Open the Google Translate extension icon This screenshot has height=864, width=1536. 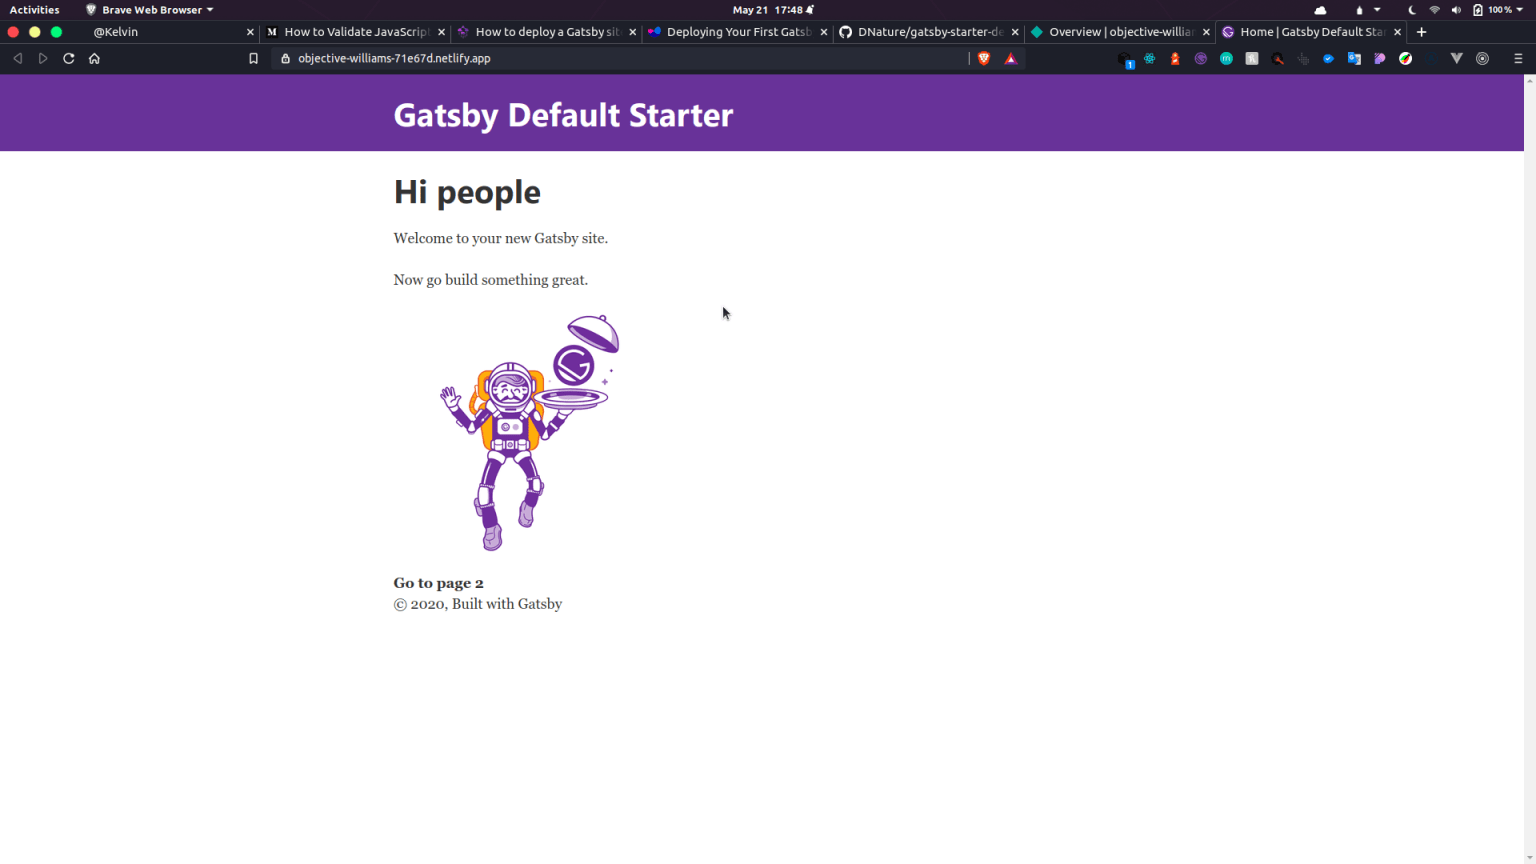click(x=1353, y=58)
